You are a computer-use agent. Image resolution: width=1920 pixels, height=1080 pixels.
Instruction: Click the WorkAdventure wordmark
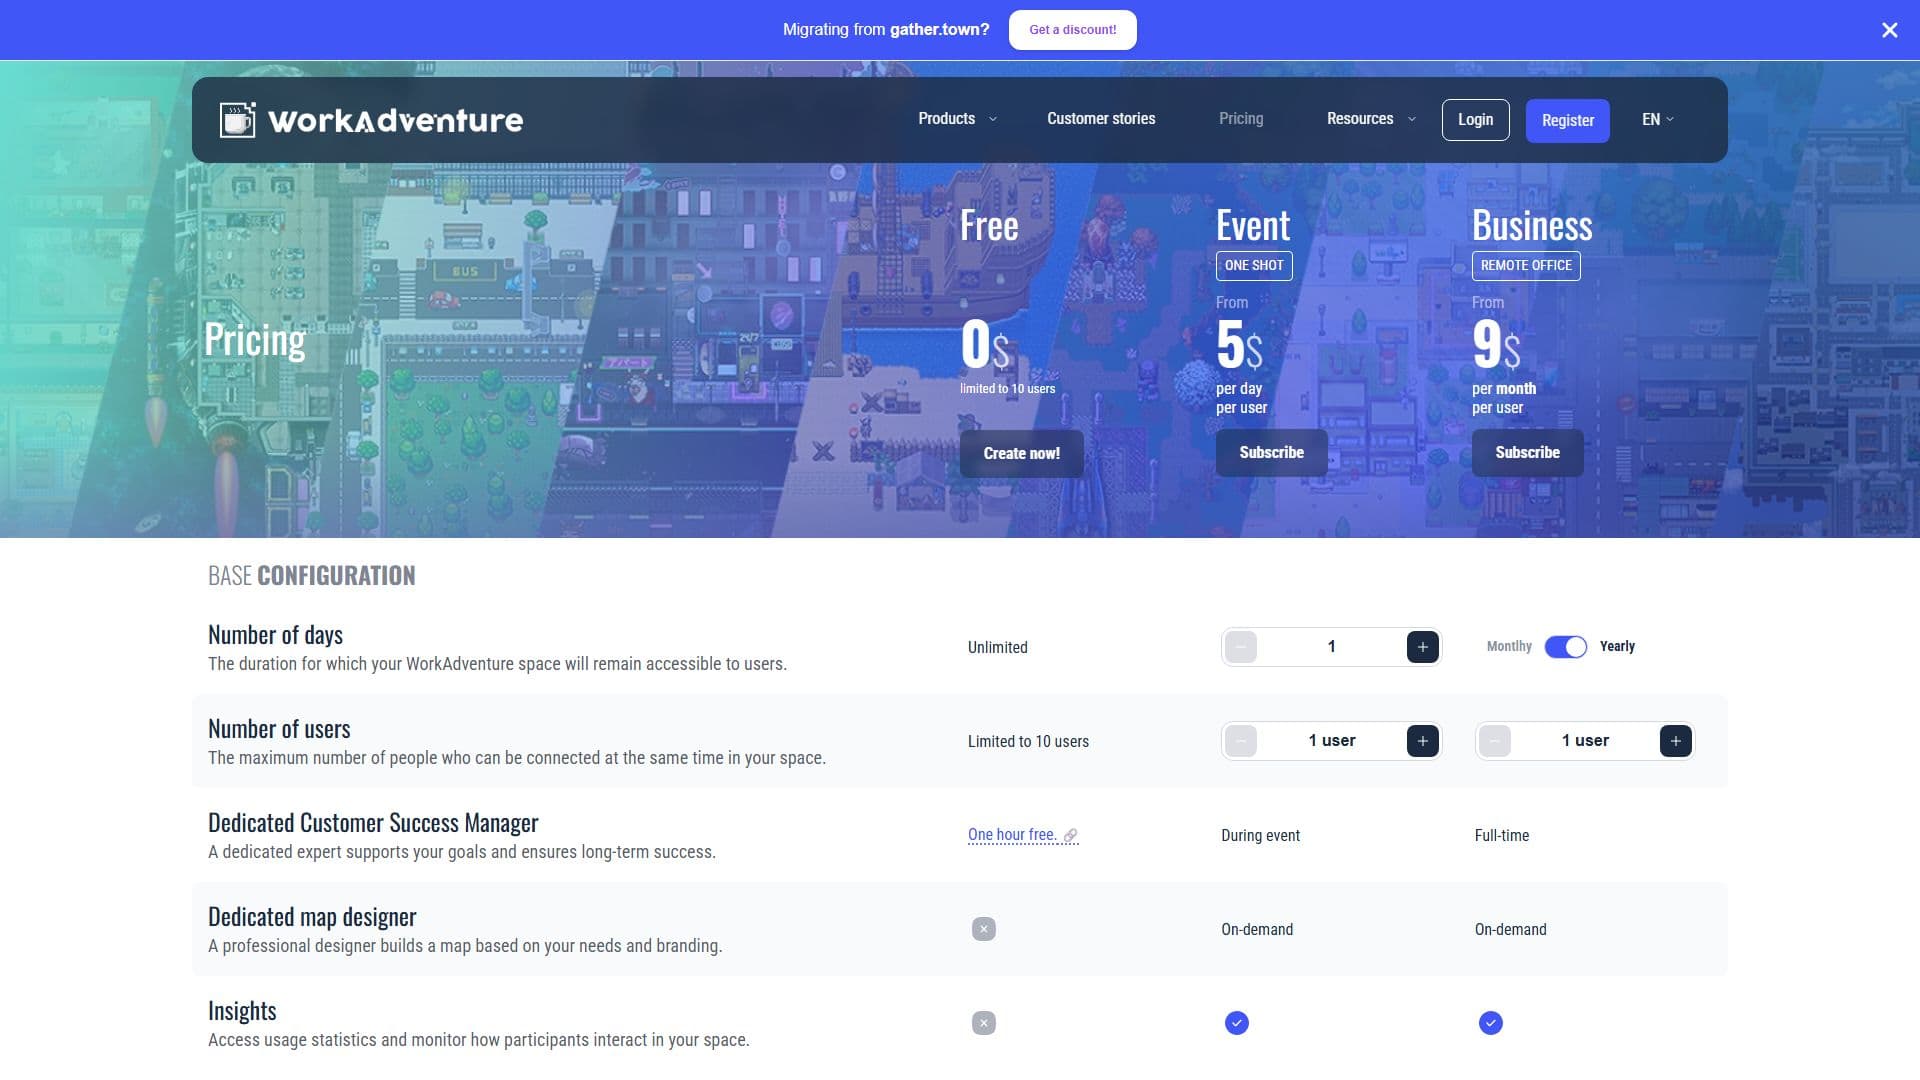pyautogui.click(x=395, y=121)
